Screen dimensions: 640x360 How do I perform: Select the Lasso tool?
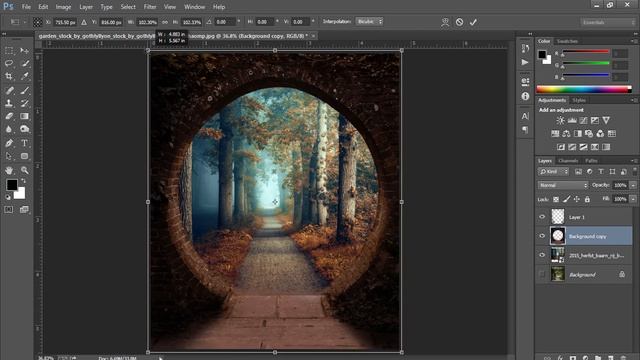[9, 63]
